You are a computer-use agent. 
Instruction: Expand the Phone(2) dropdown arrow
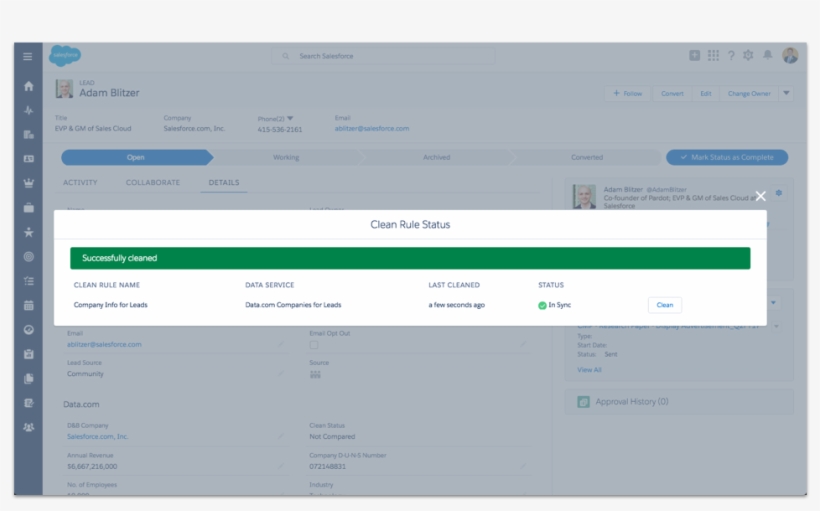tap(290, 118)
